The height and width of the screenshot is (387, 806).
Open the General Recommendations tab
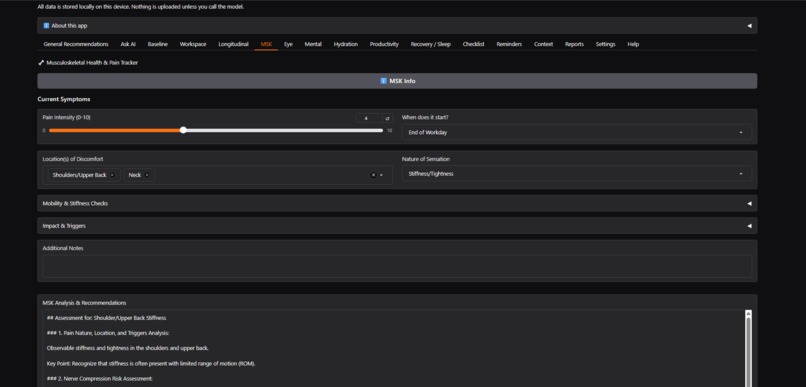(76, 44)
